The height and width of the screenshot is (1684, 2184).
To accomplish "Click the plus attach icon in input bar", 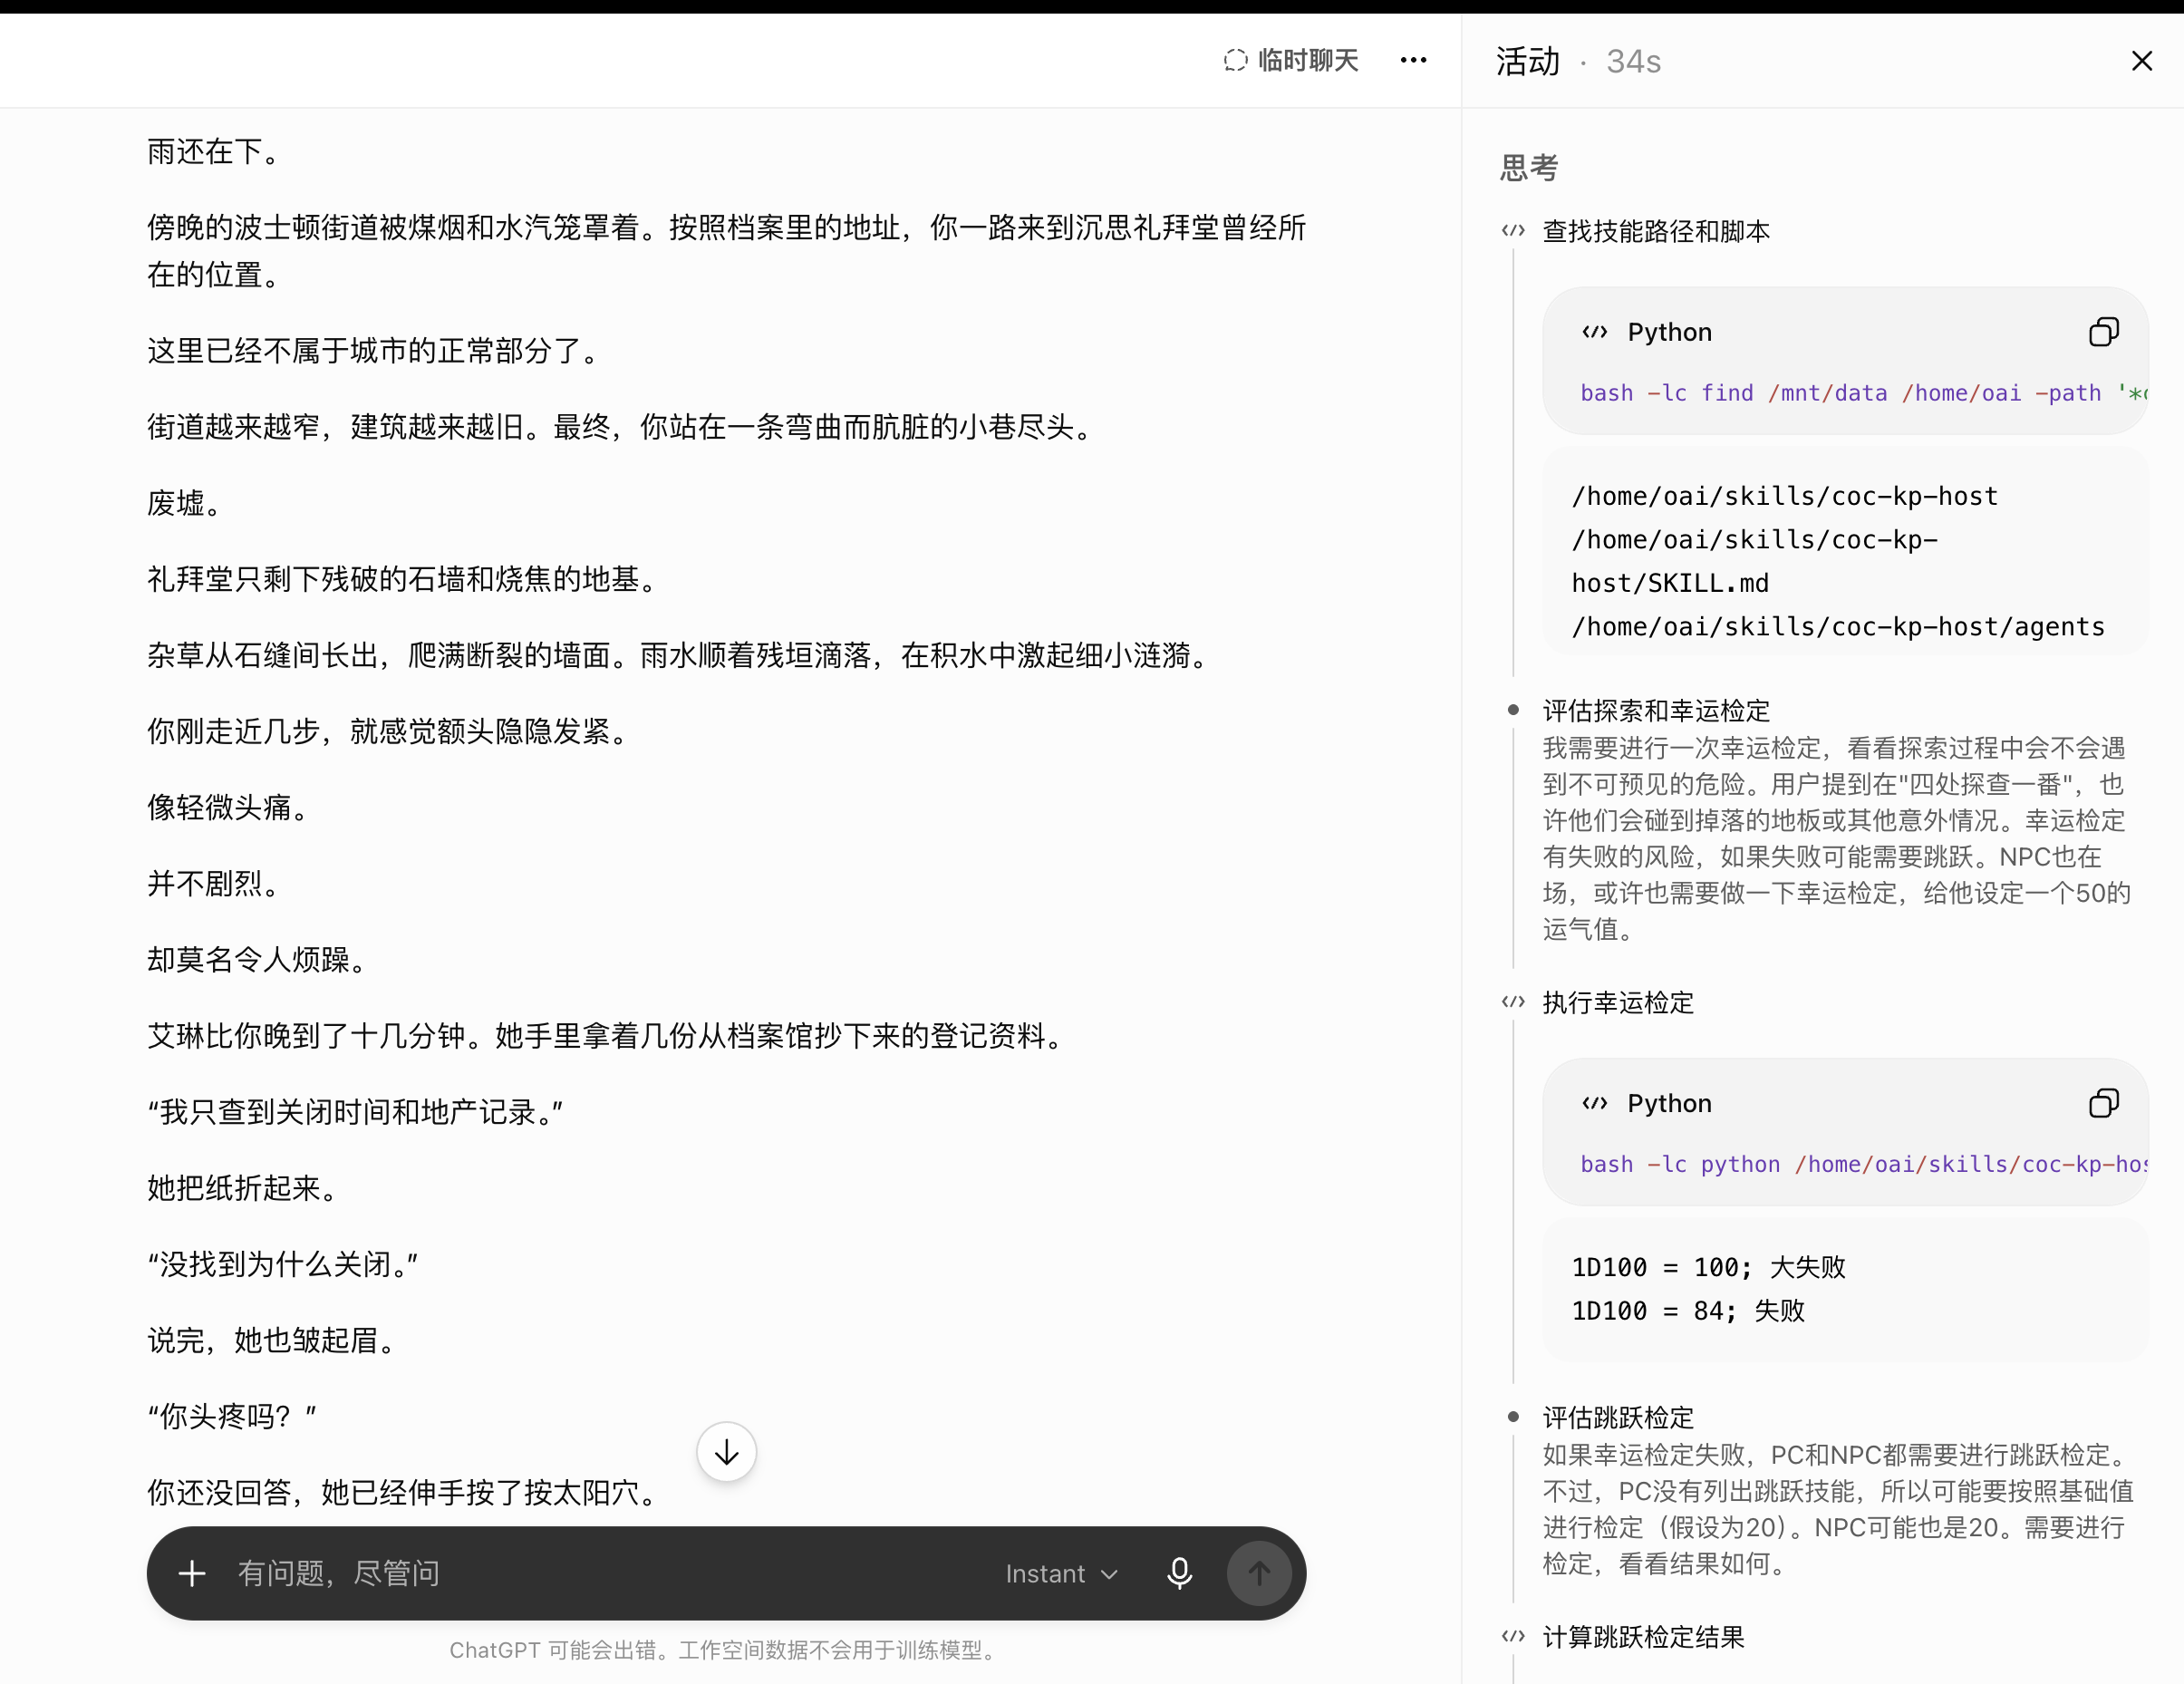I will coord(192,1573).
